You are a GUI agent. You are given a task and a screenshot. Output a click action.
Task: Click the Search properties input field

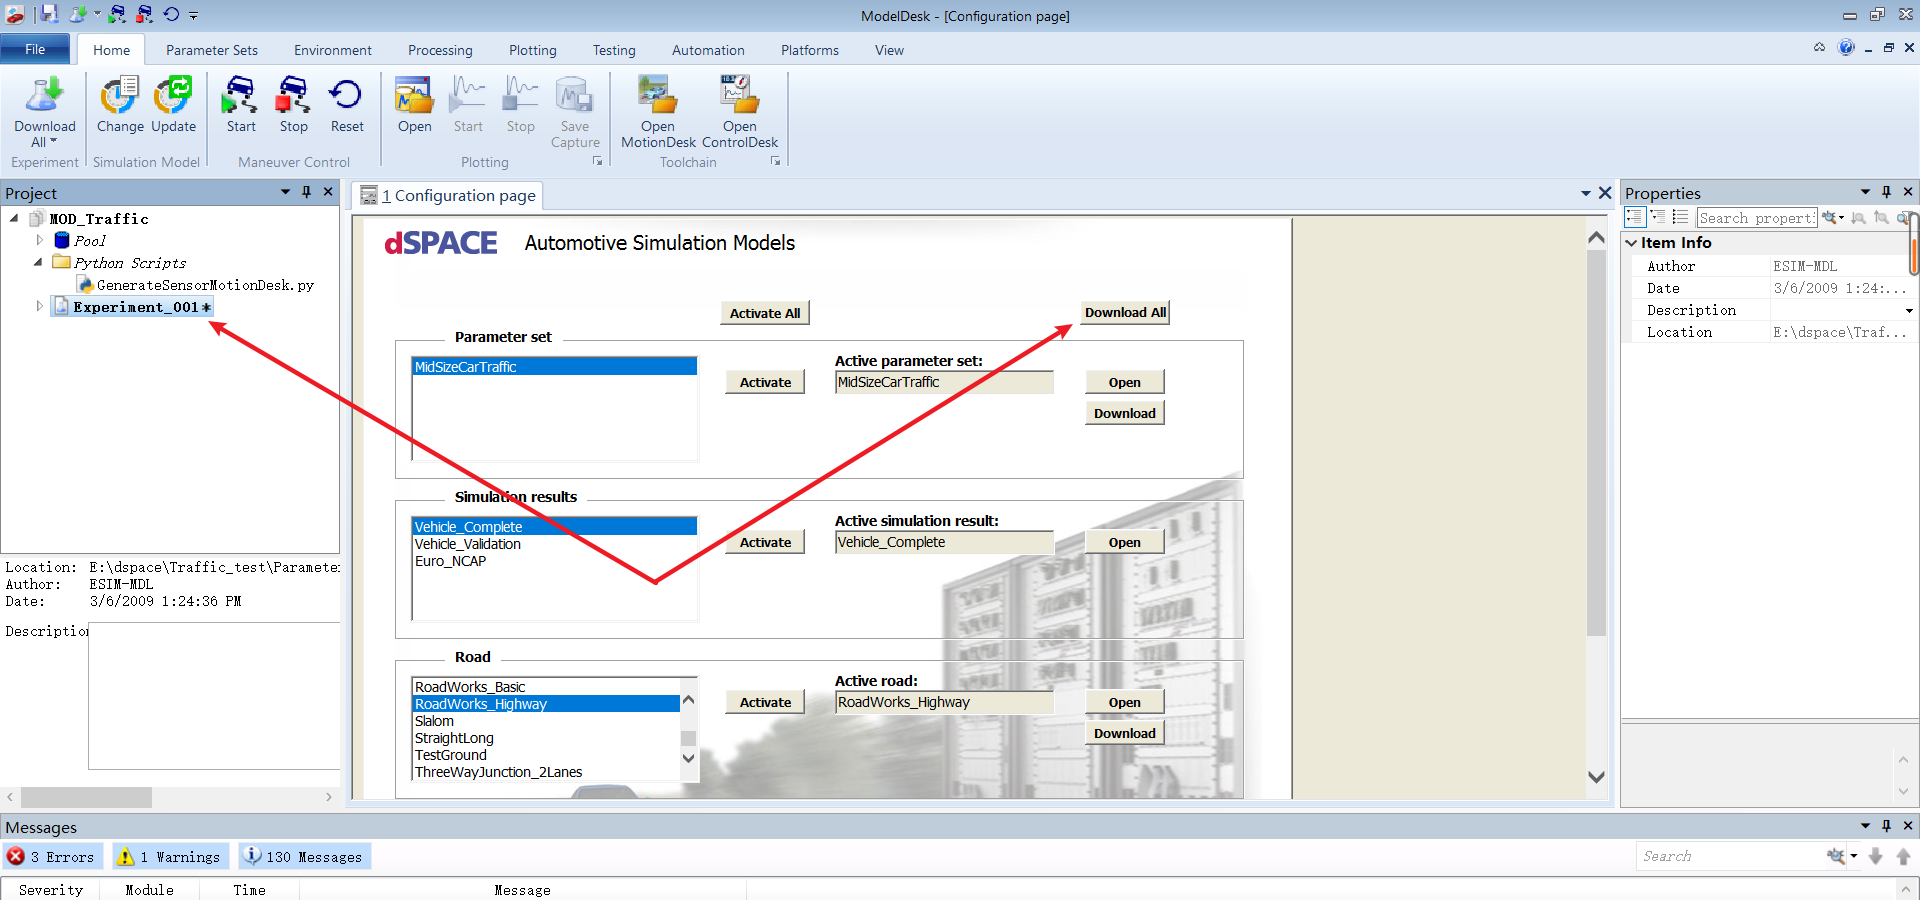[1757, 217]
